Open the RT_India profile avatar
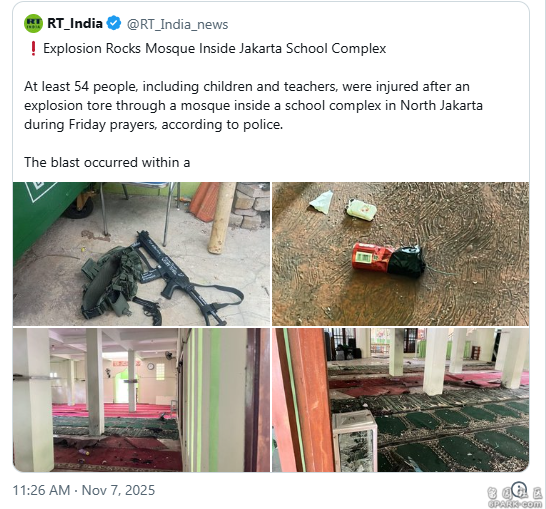 [33, 24]
